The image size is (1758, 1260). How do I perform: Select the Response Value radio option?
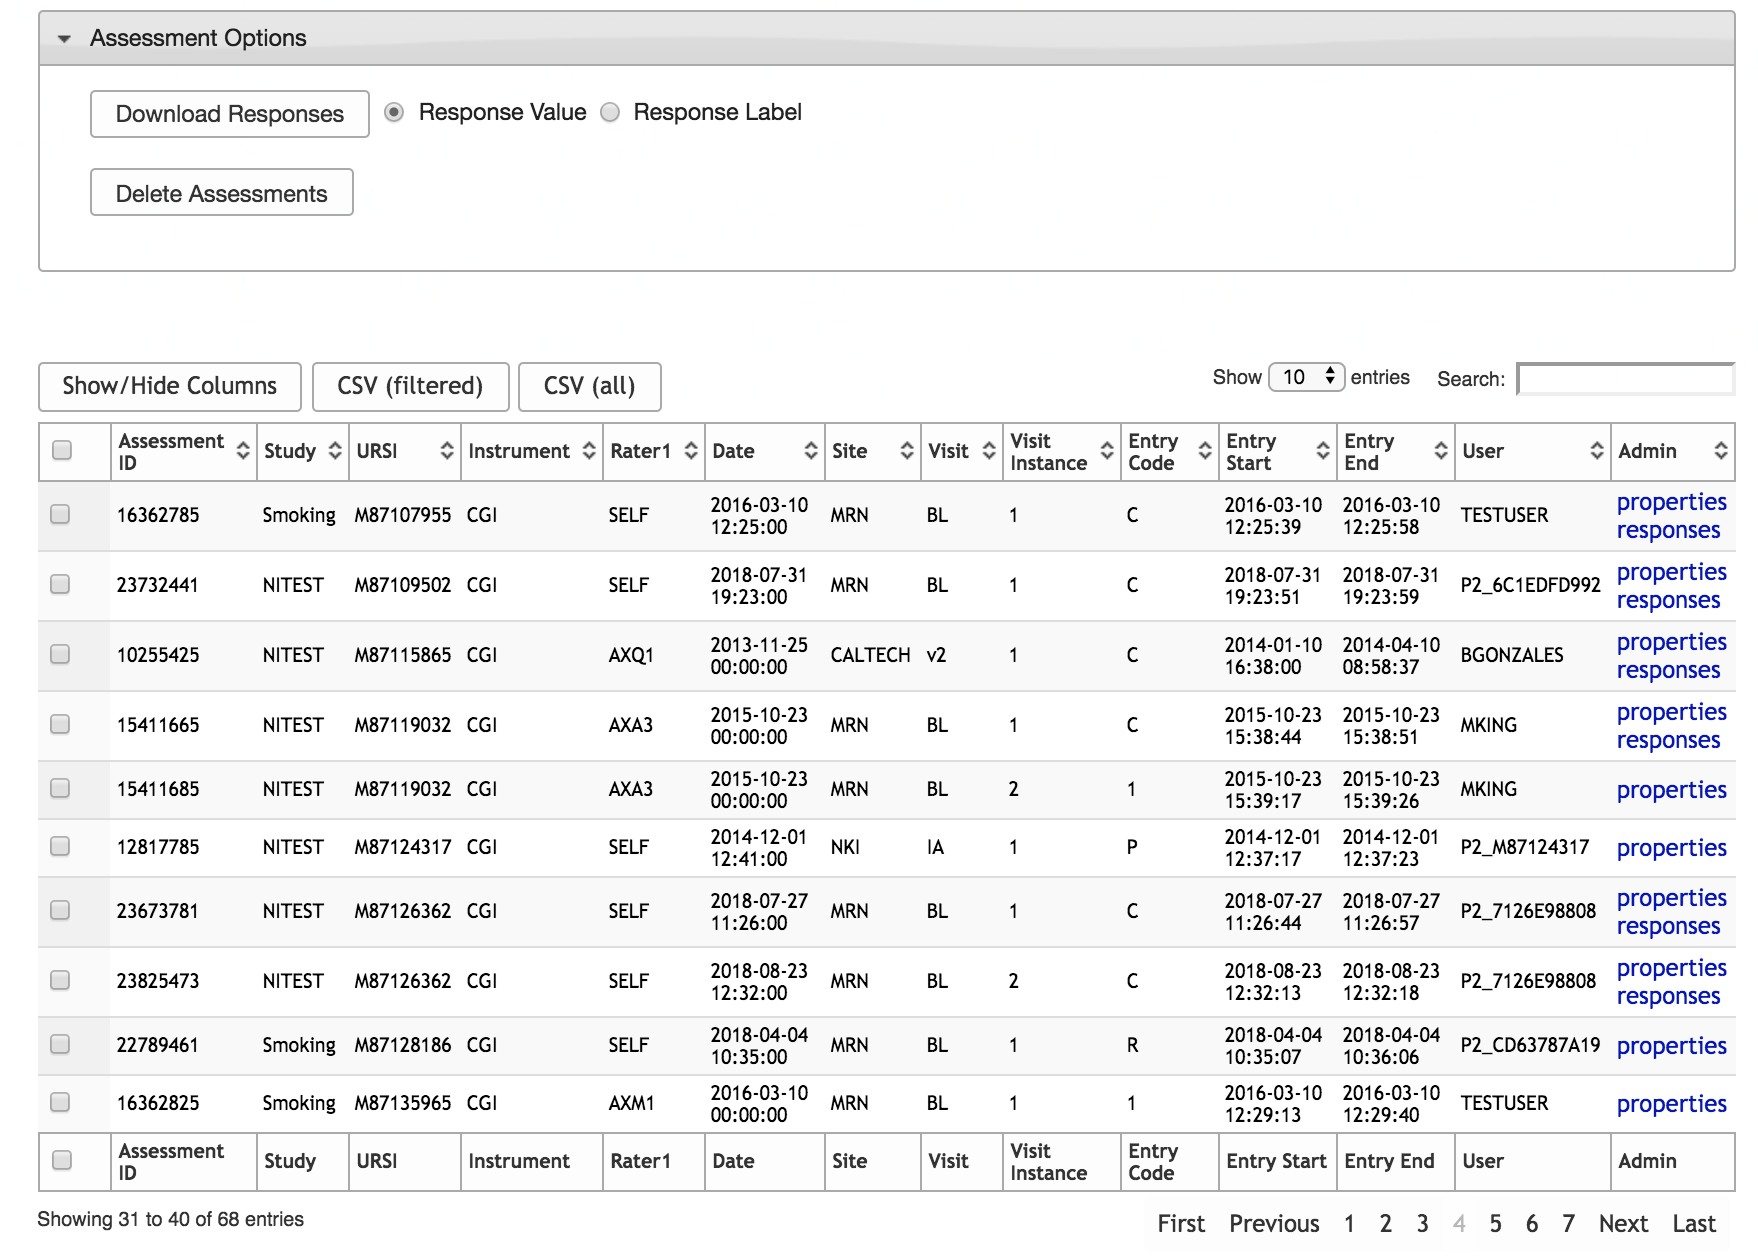[x=394, y=112]
